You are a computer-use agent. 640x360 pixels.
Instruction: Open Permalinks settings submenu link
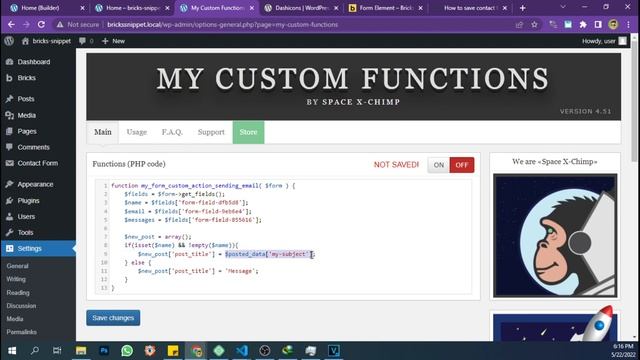22,332
